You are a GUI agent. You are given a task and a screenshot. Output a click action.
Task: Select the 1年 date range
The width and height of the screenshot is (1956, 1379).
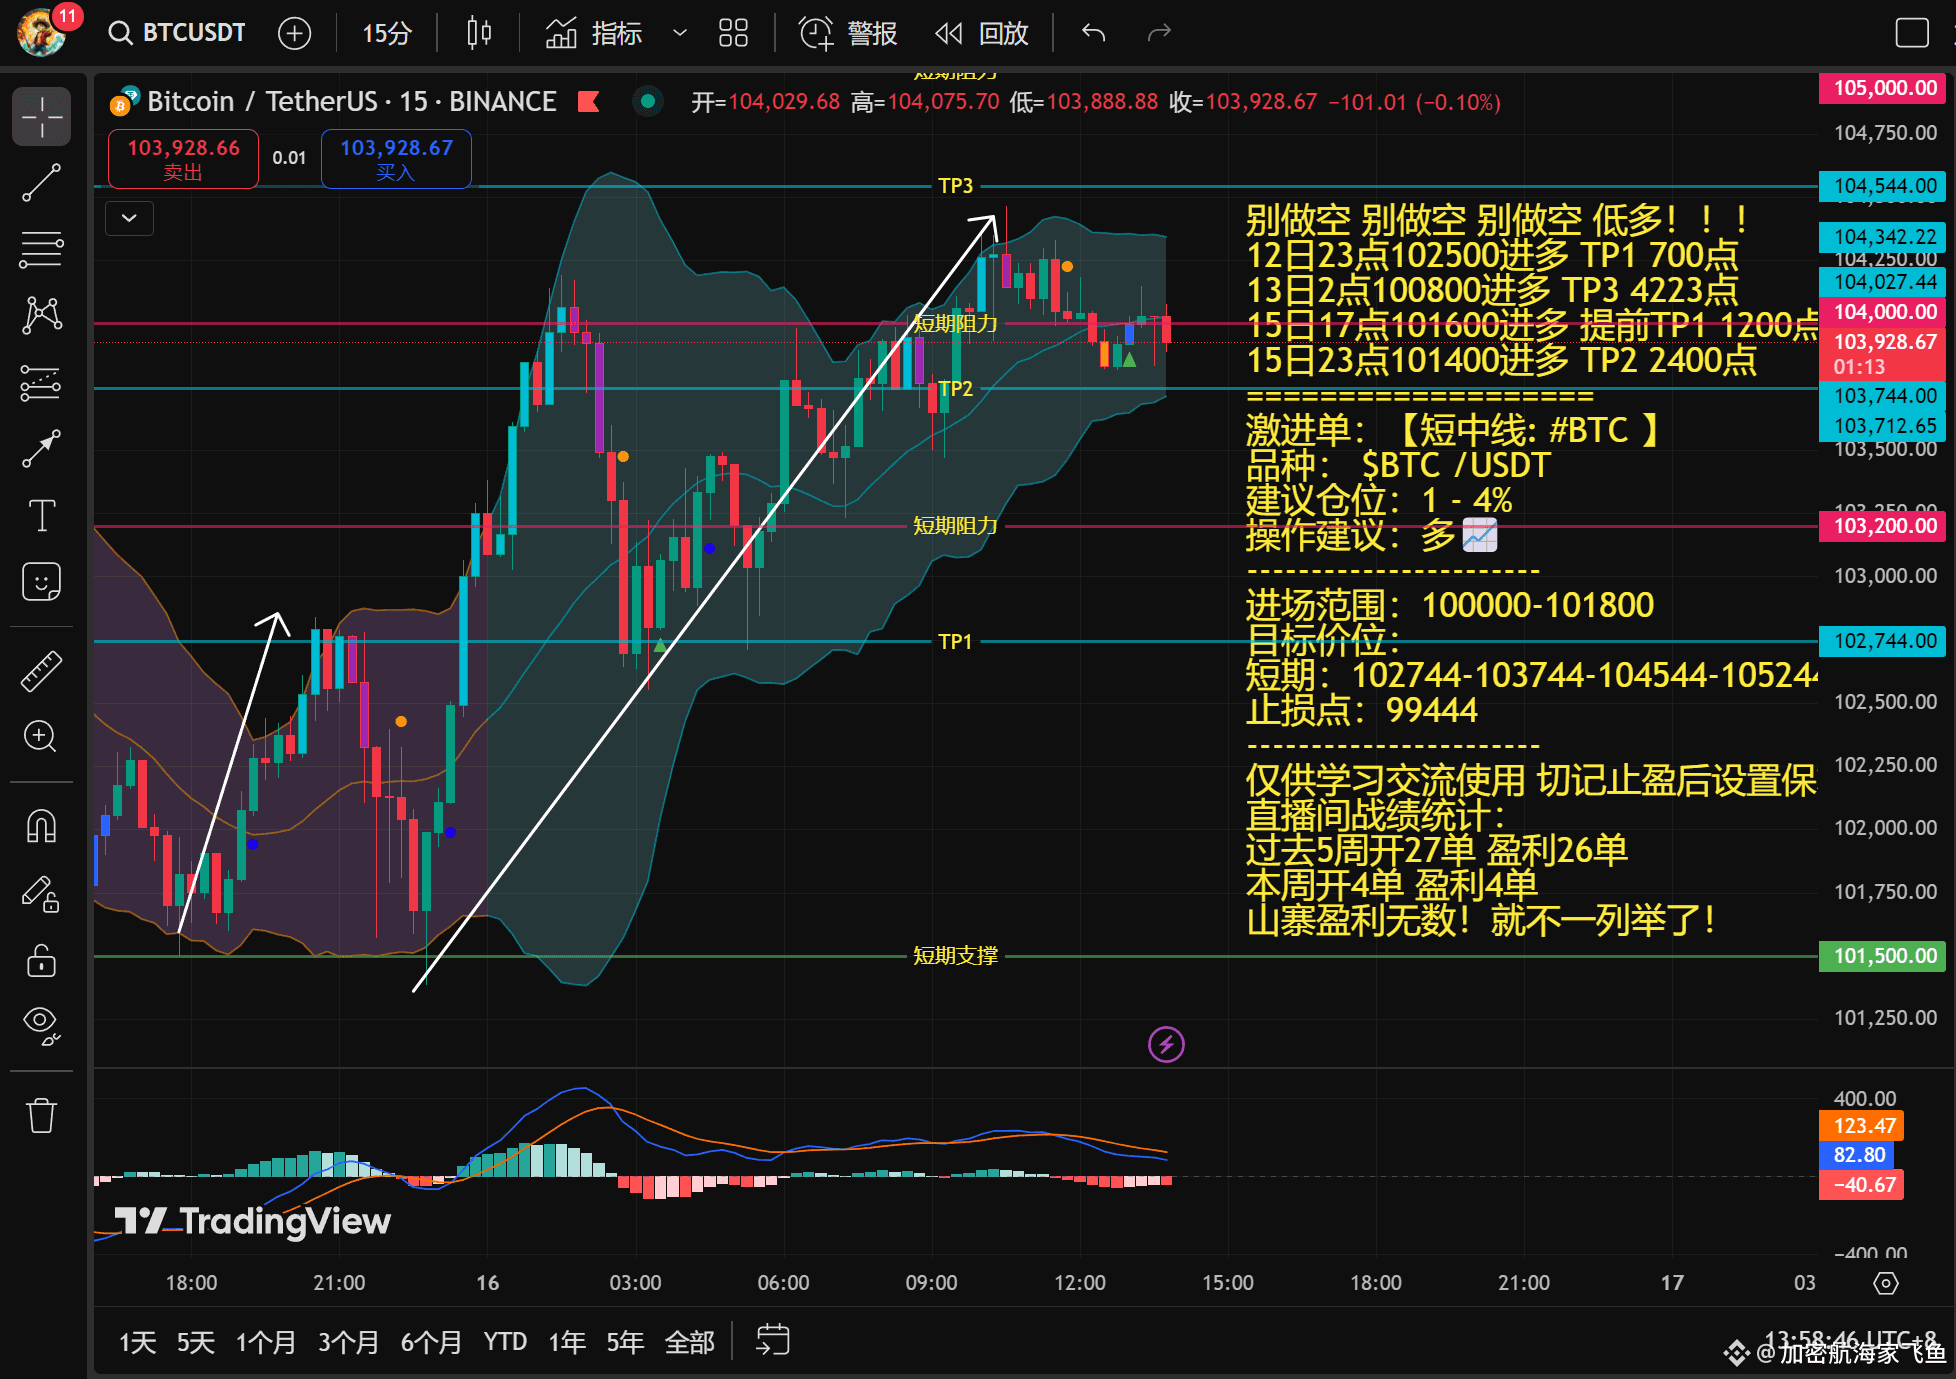[567, 1342]
